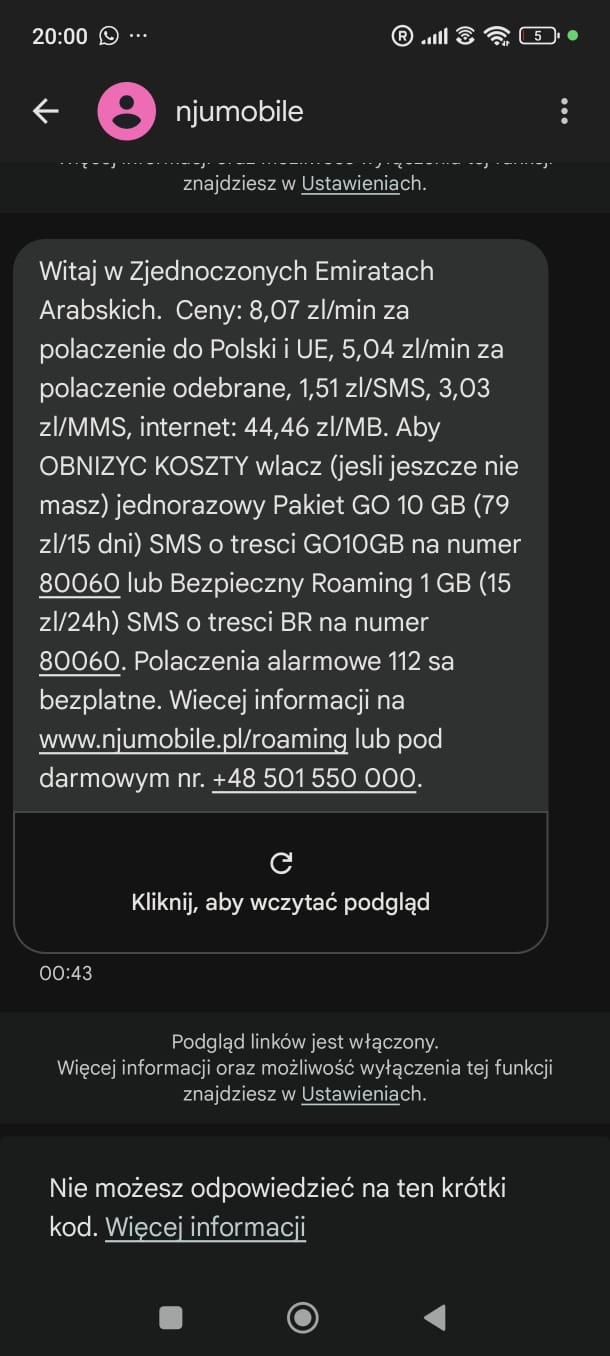Tap the WhatsApp notification icon in status bar
Screen dimensions: 610x1356
(108, 36)
